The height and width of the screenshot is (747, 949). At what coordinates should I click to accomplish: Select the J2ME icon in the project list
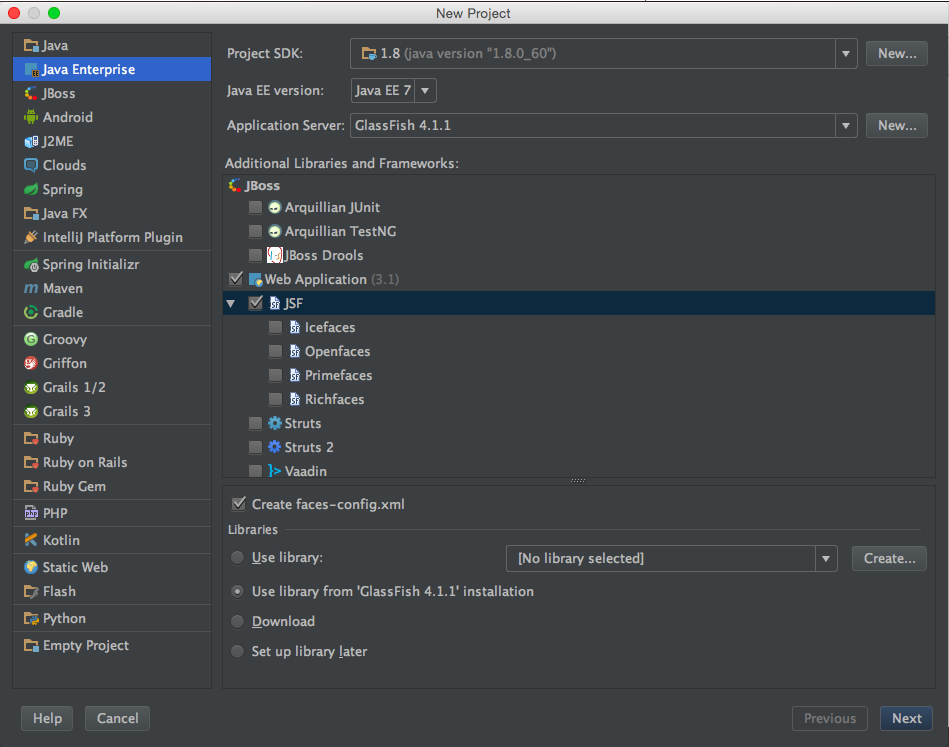pyautogui.click(x=31, y=141)
